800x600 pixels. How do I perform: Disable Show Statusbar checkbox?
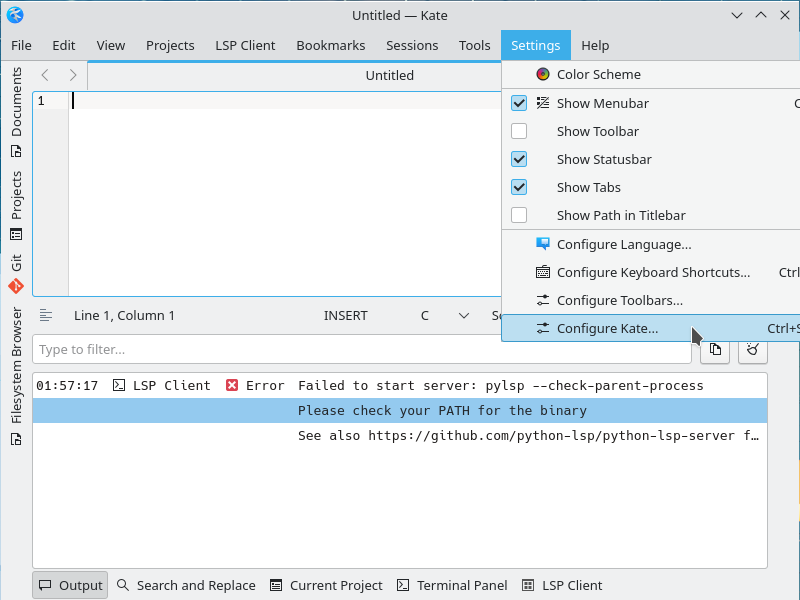pyautogui.click(x=519, y=159)
